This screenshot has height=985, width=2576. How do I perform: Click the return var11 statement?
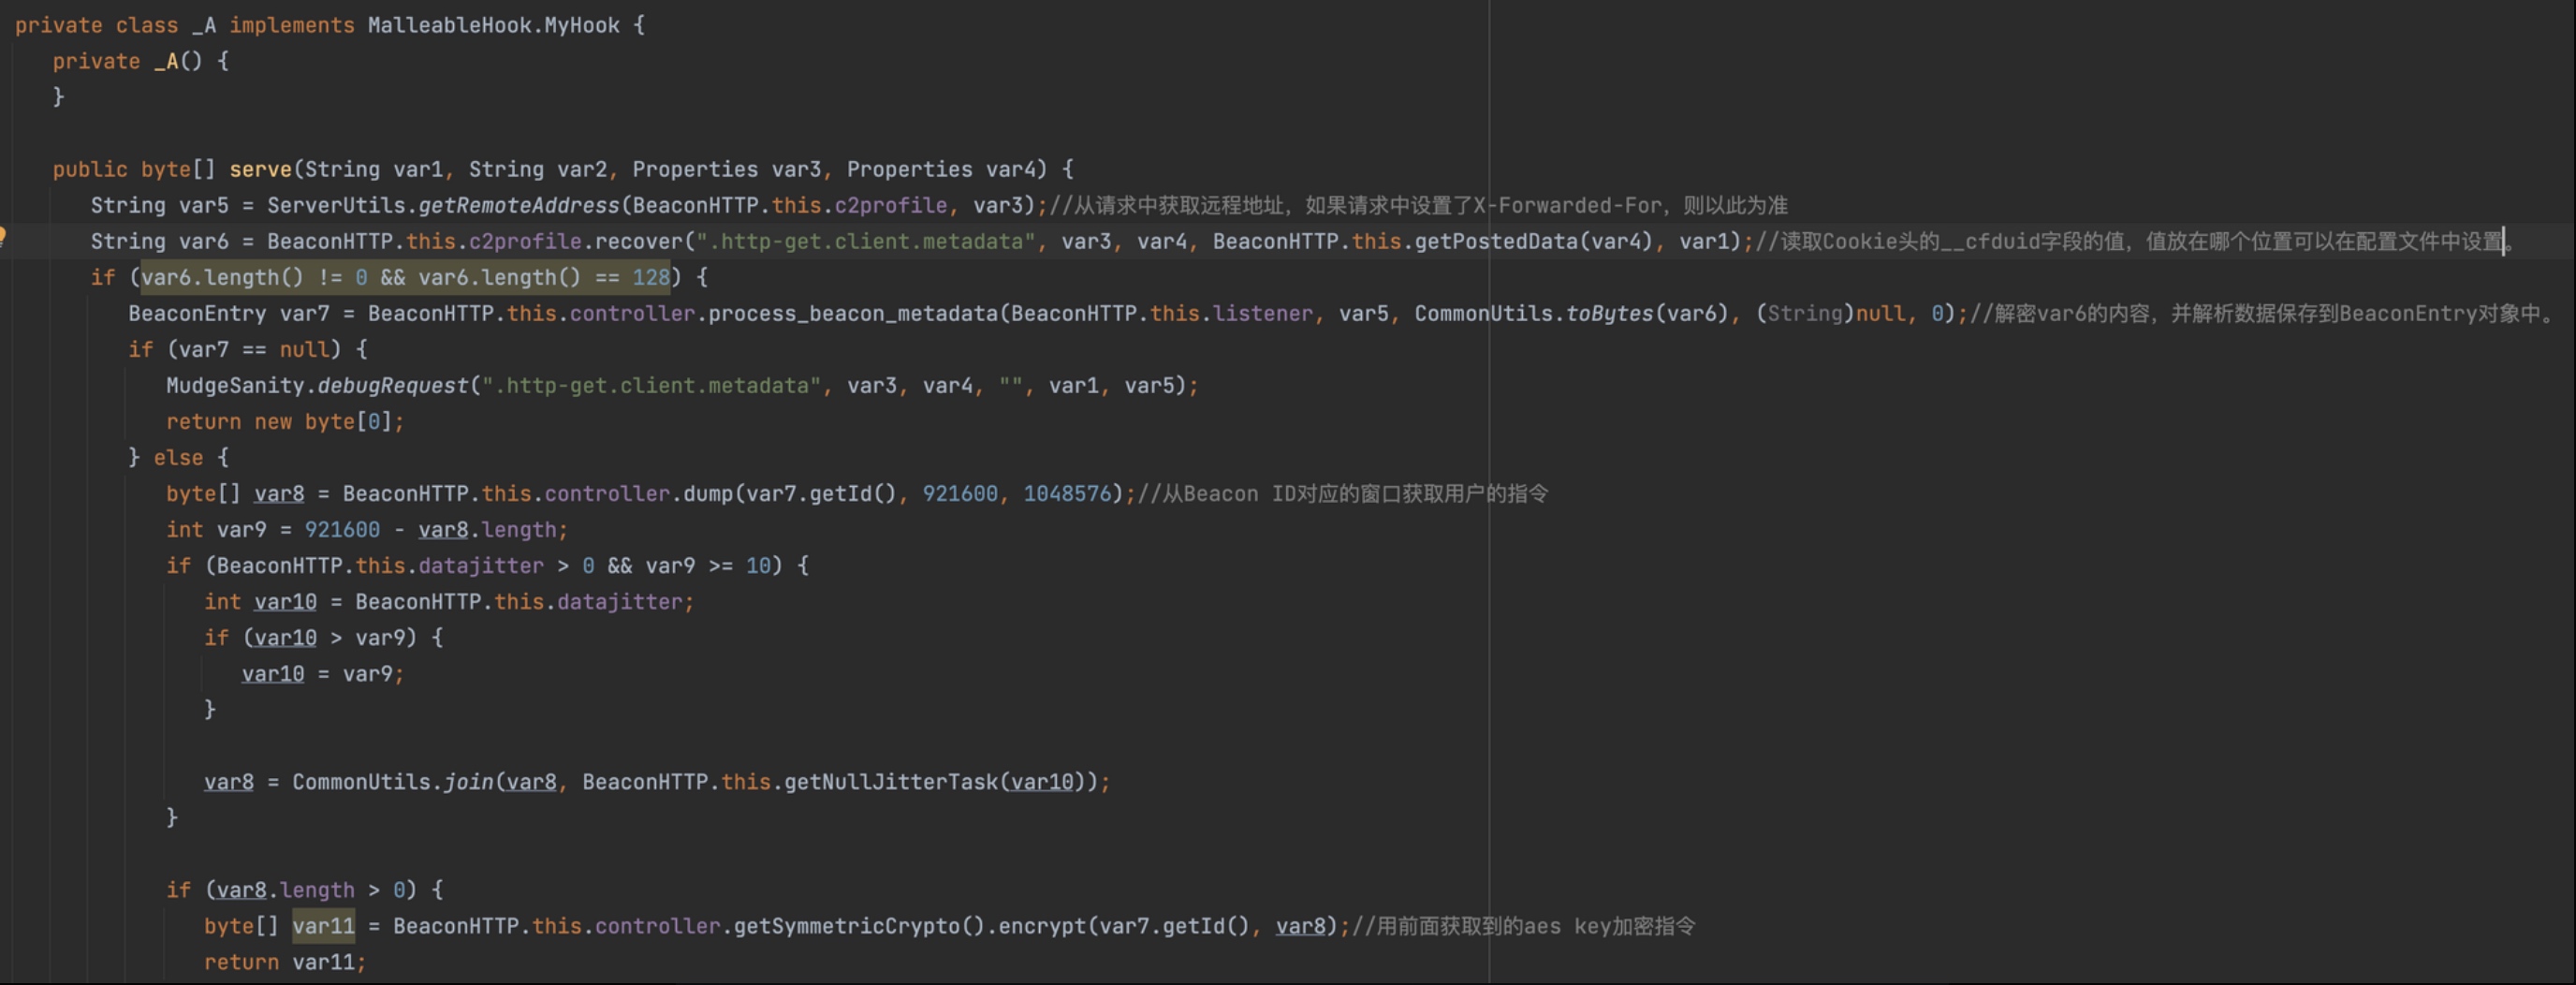click(284, 961)
